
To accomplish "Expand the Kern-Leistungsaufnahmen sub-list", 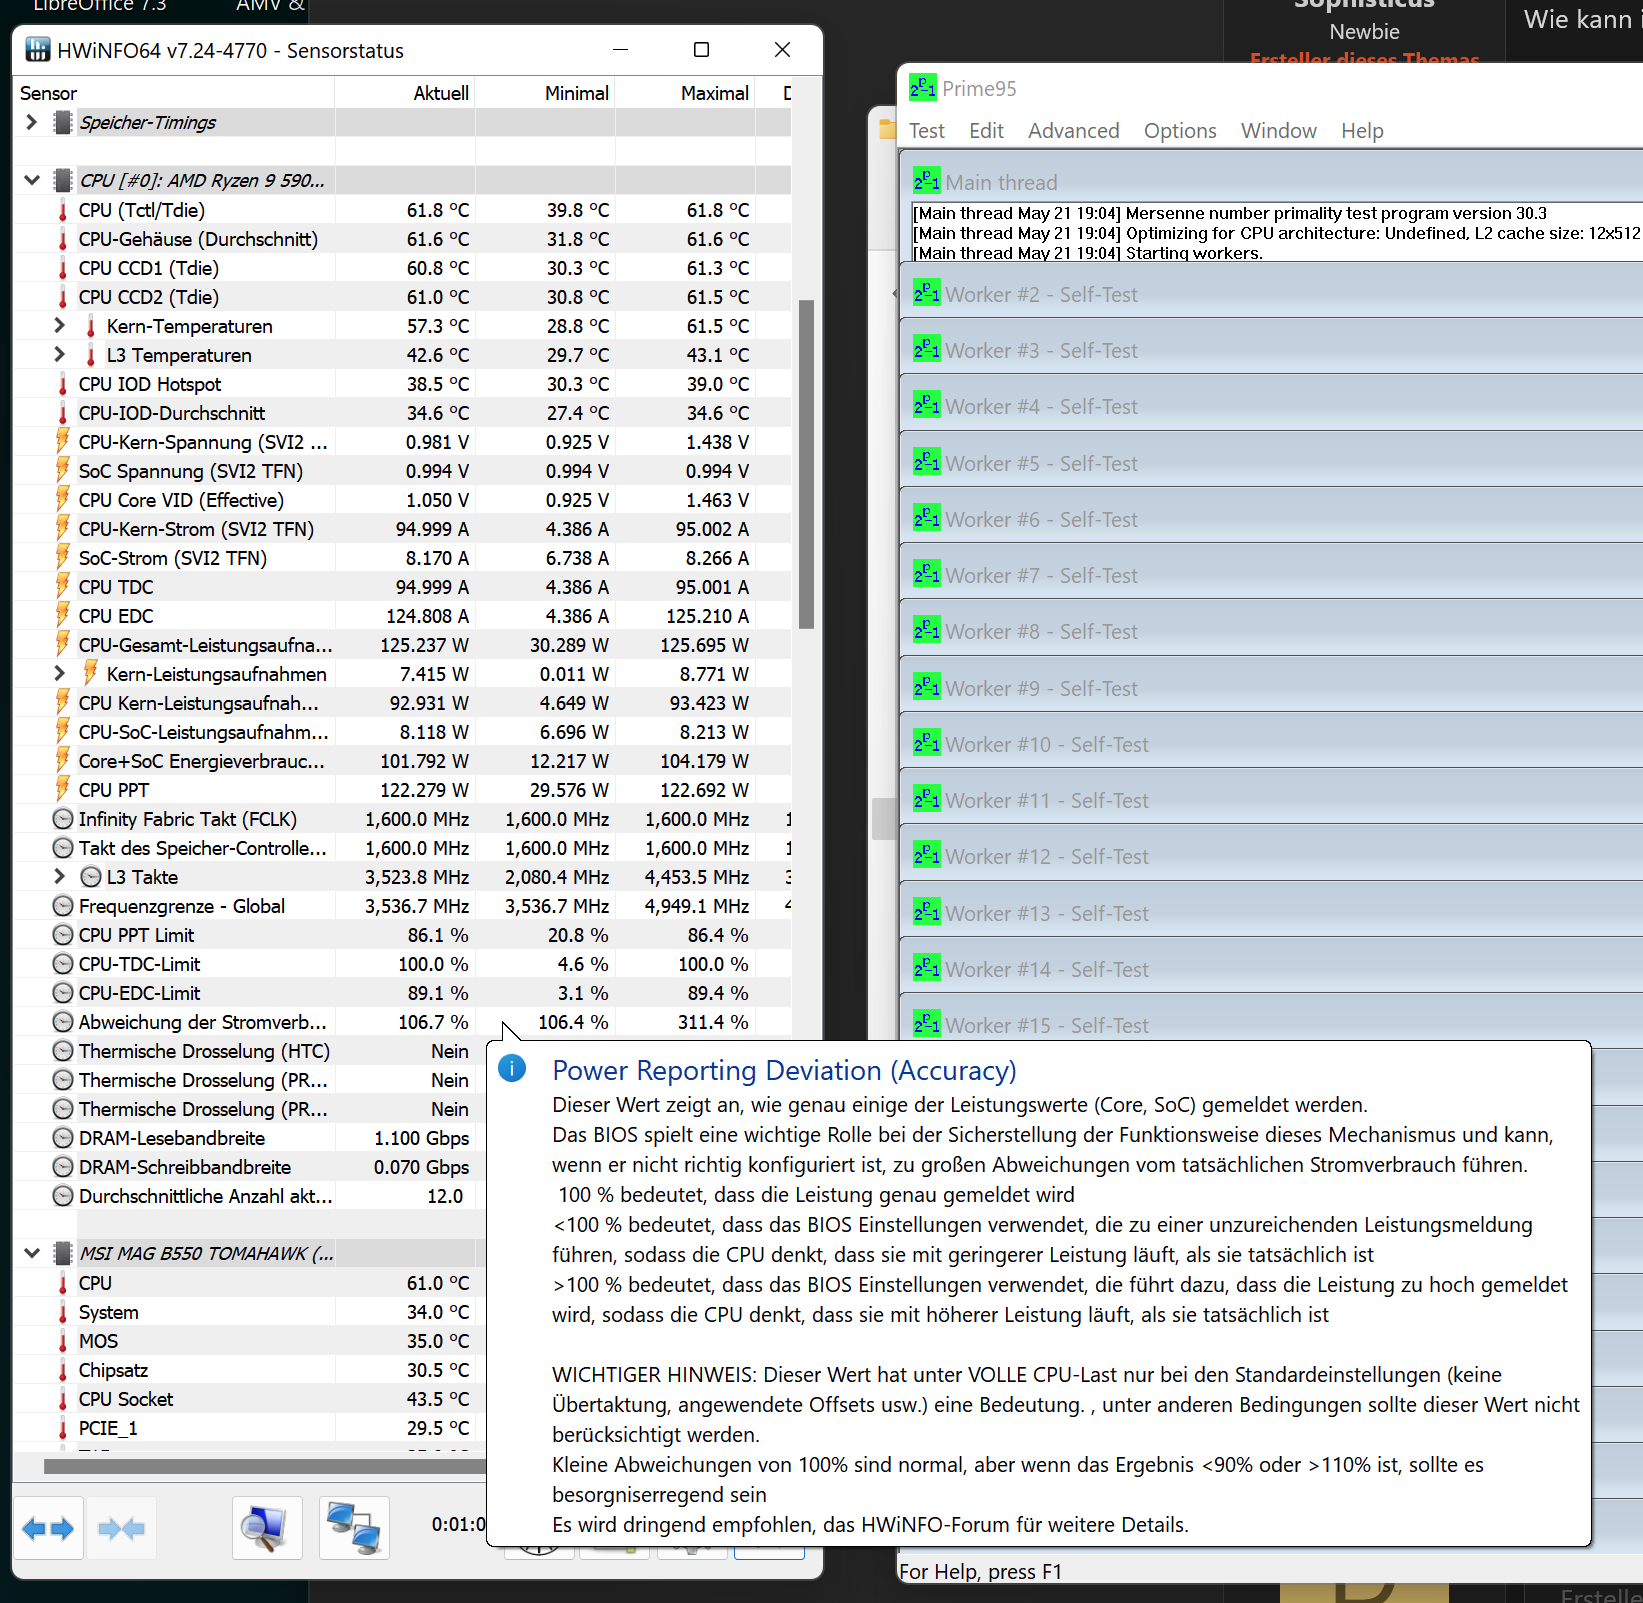I will 59,673.
